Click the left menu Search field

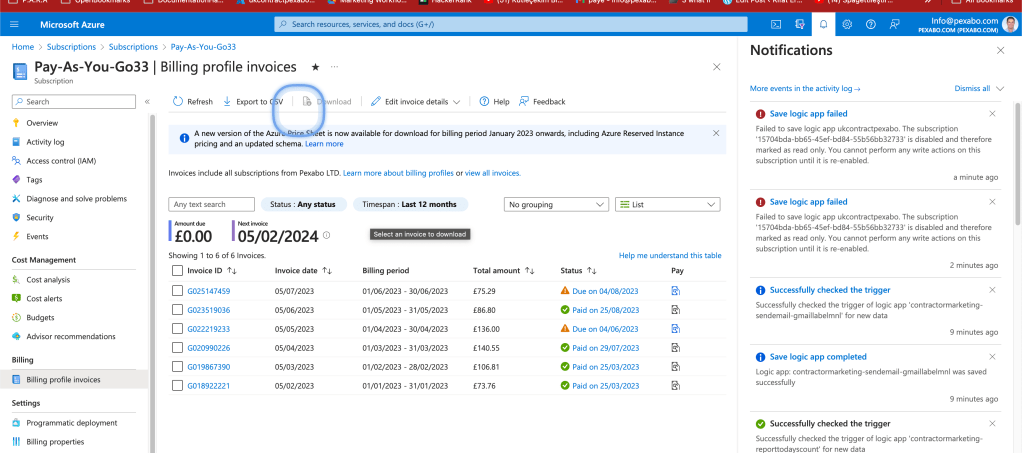(74, 102)
